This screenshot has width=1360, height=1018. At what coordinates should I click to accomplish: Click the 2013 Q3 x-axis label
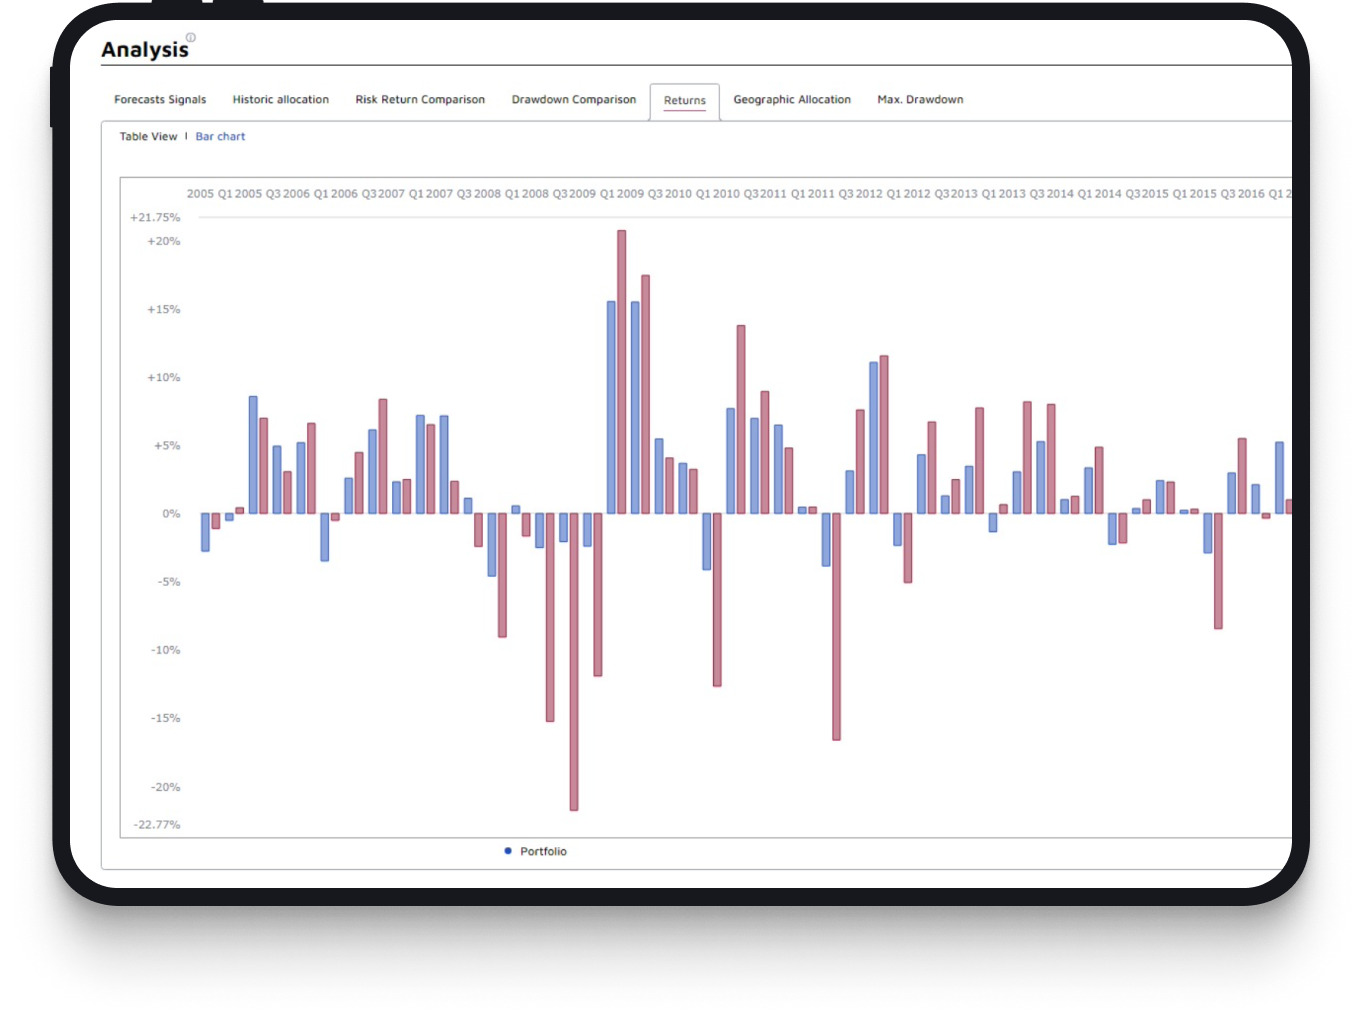click(x=1021, y=194)
